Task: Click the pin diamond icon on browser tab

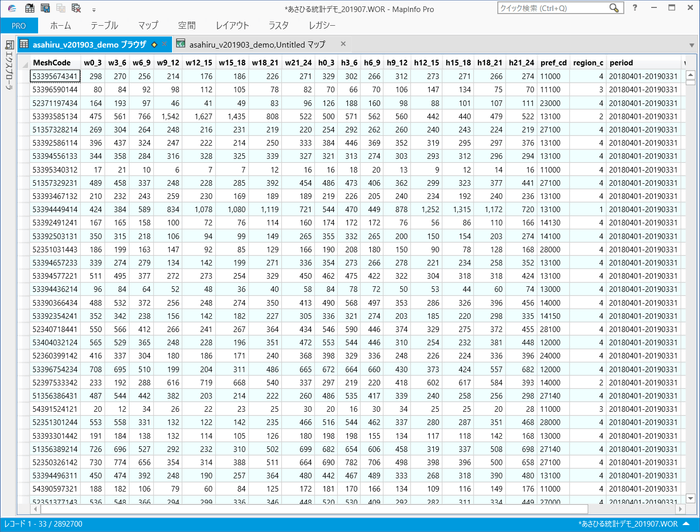Action: coord(154,45)
